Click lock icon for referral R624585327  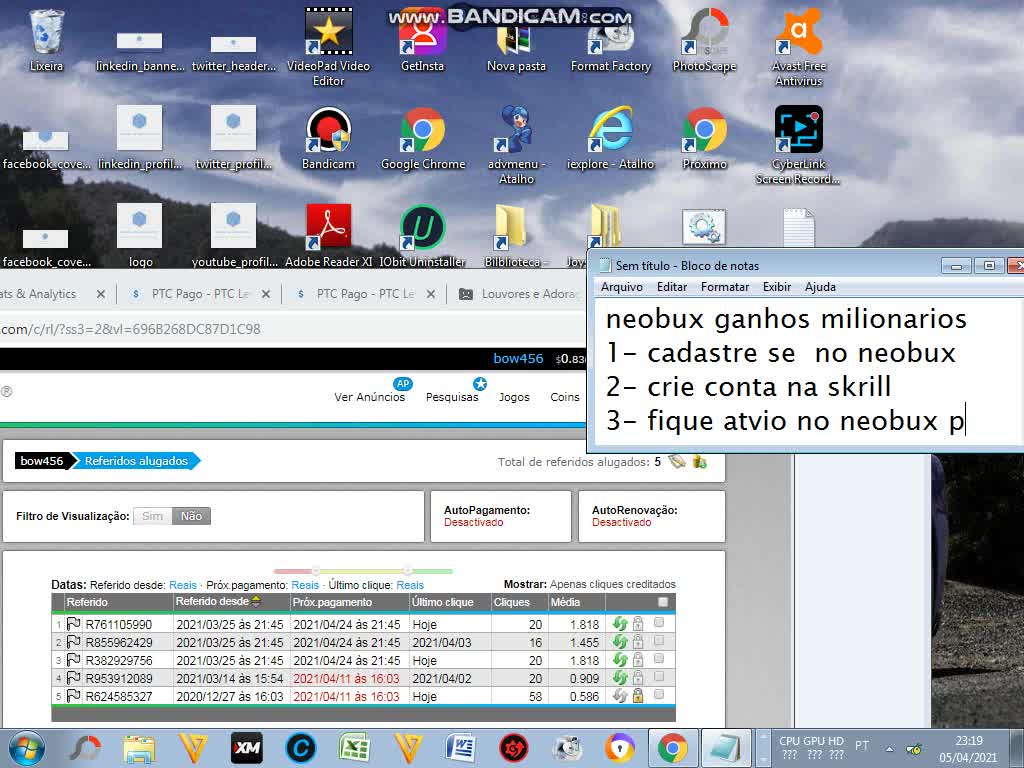tap(638, 696)
